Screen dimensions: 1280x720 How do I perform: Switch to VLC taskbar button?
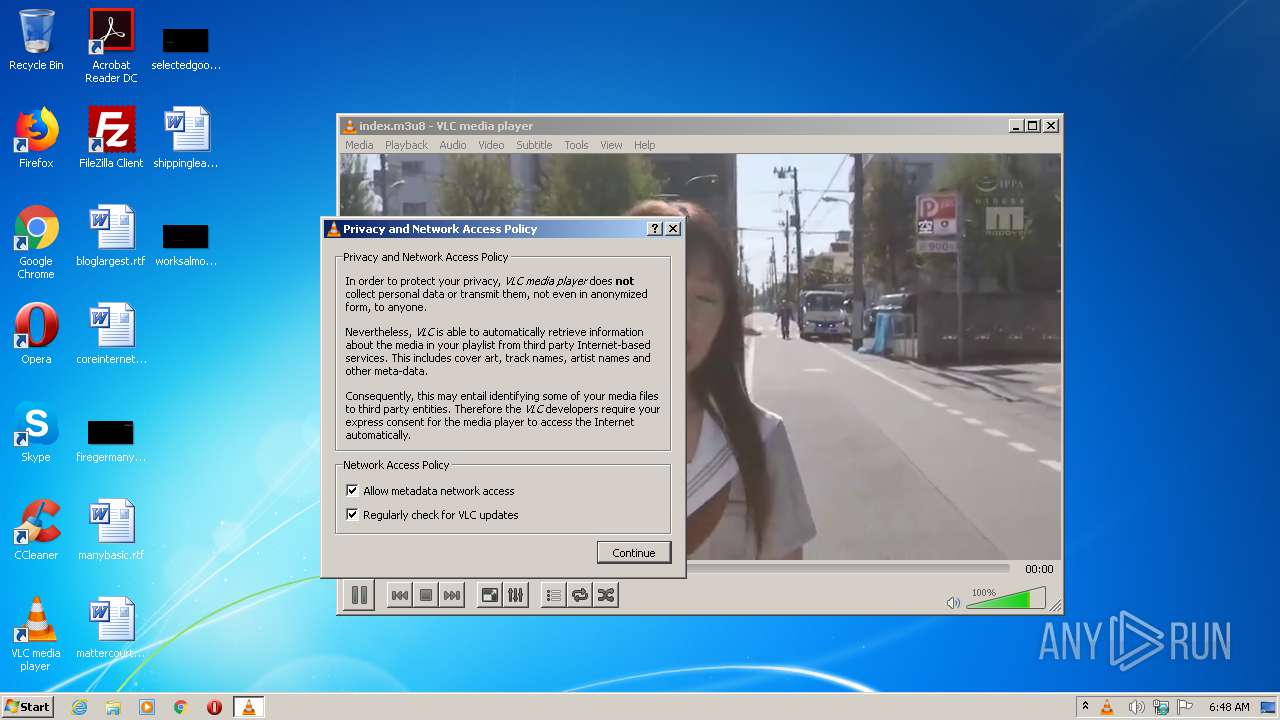(248, 707)
